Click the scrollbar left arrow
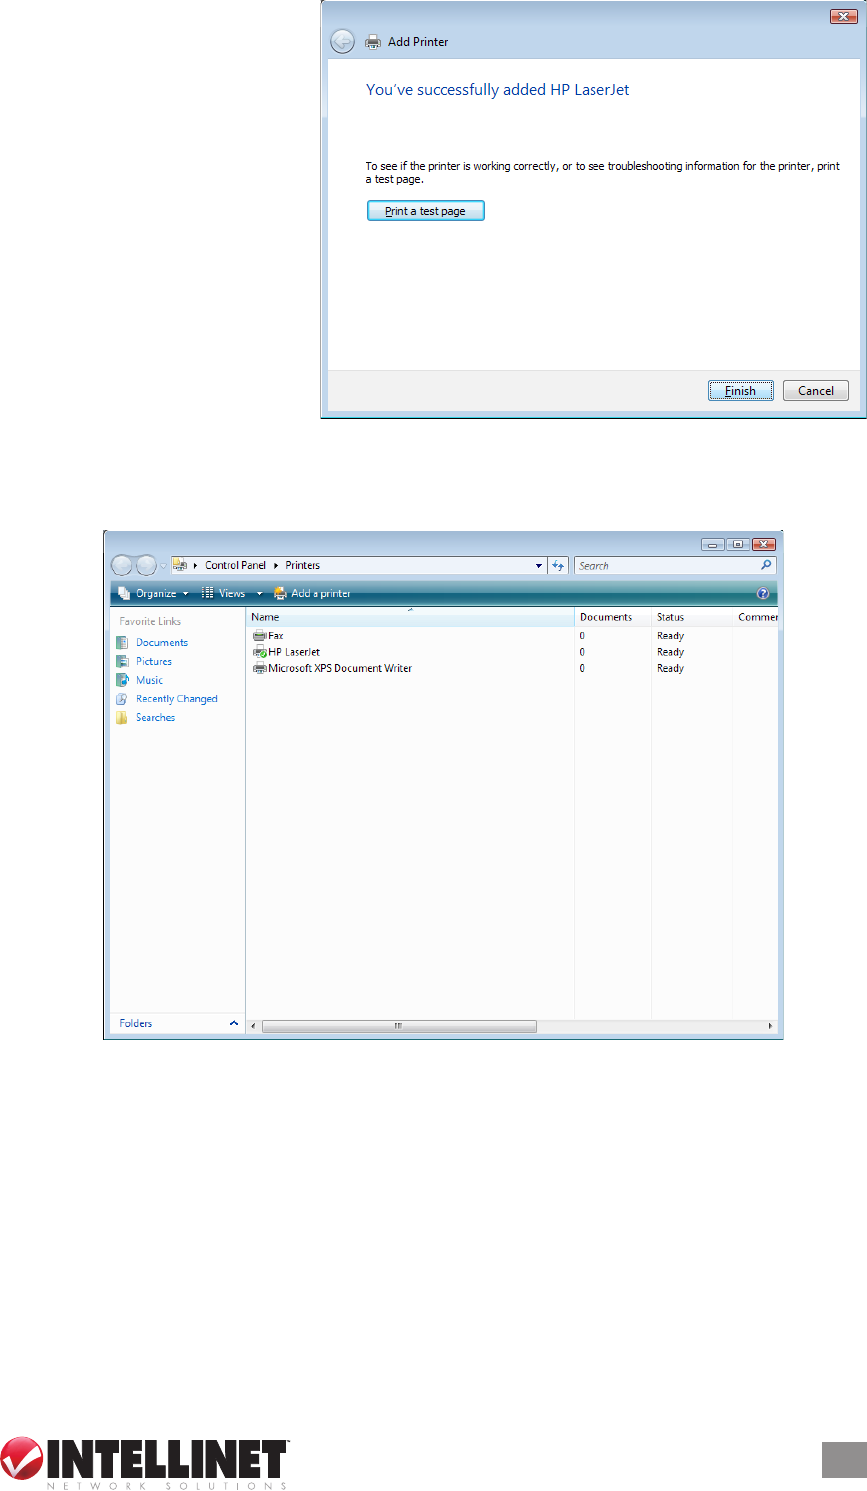The image size is (867, 1491). tap(253, 1026)
